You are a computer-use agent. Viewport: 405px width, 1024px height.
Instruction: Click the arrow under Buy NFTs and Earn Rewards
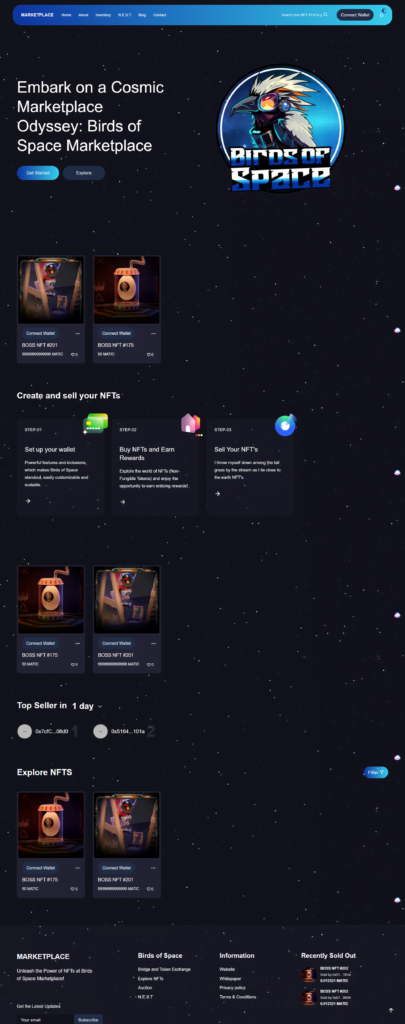tap(123, 502)
